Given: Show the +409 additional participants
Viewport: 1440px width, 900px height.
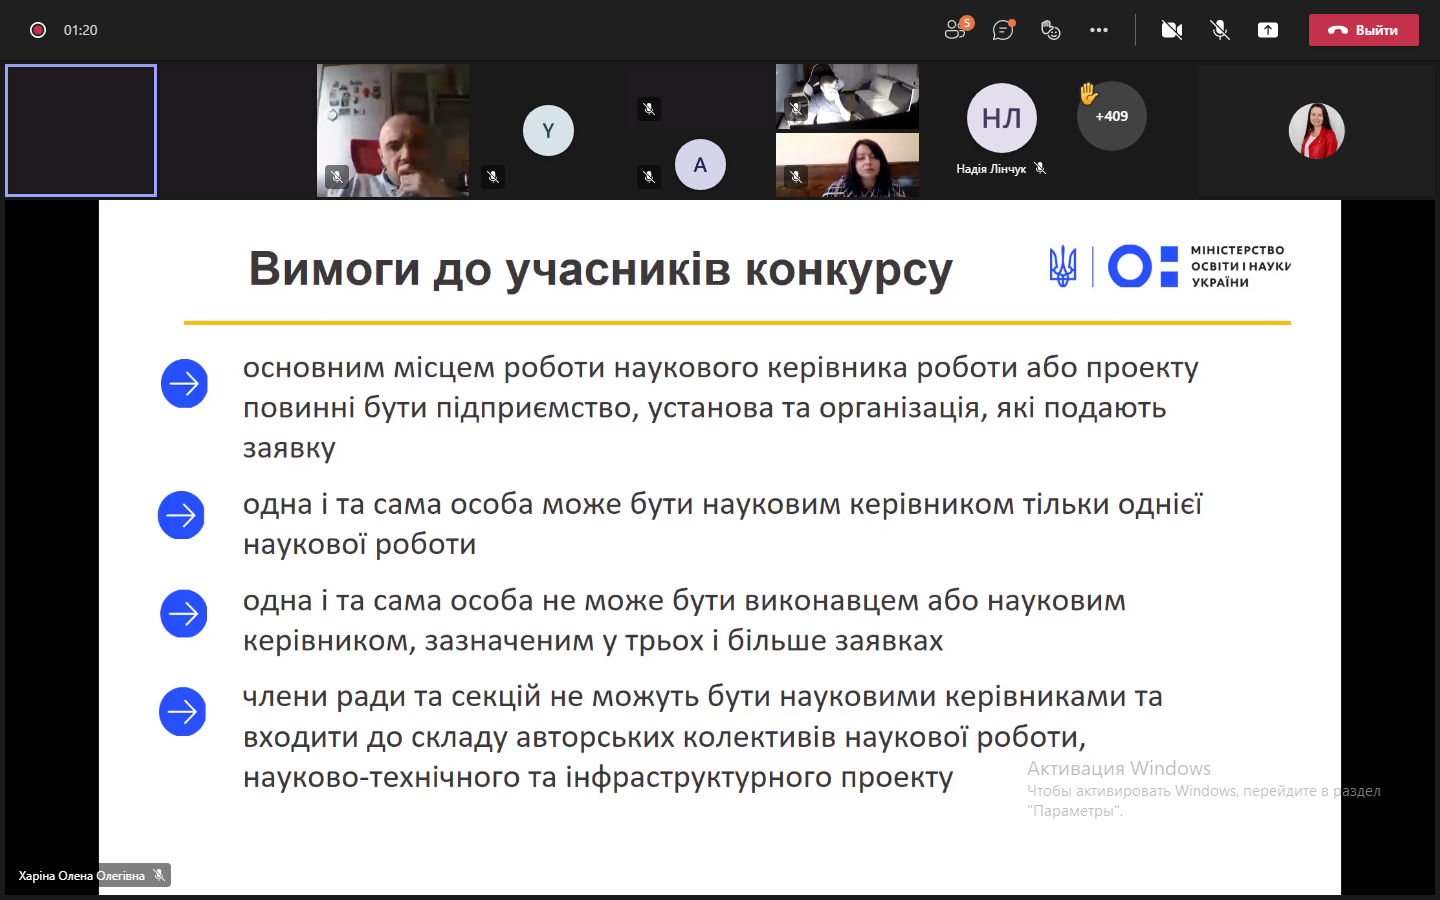Looking at the screenshot, I should (1112, 116).
